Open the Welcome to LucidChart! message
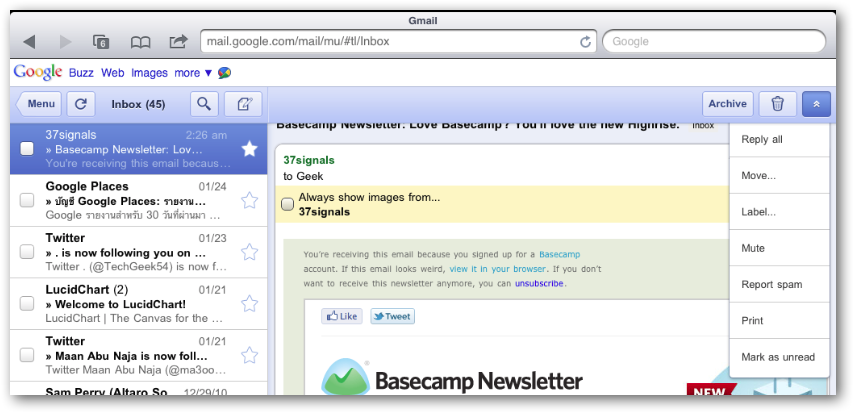 tap(139, 303)
